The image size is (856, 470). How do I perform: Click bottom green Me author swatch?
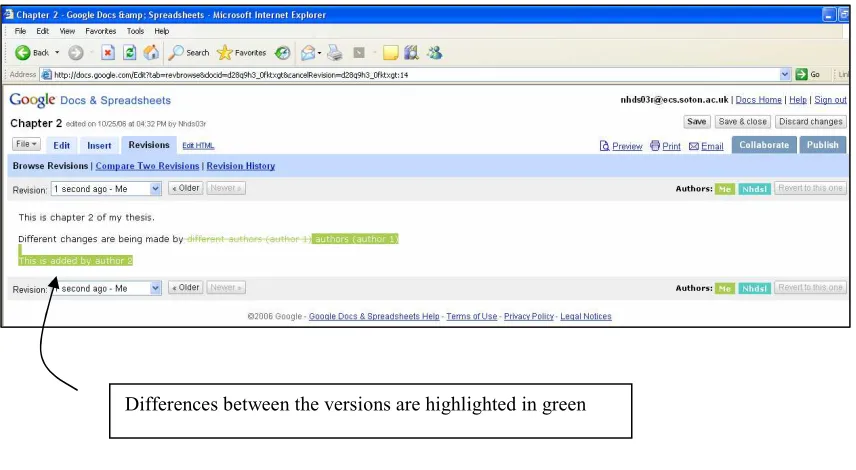[x=725, y=288]
